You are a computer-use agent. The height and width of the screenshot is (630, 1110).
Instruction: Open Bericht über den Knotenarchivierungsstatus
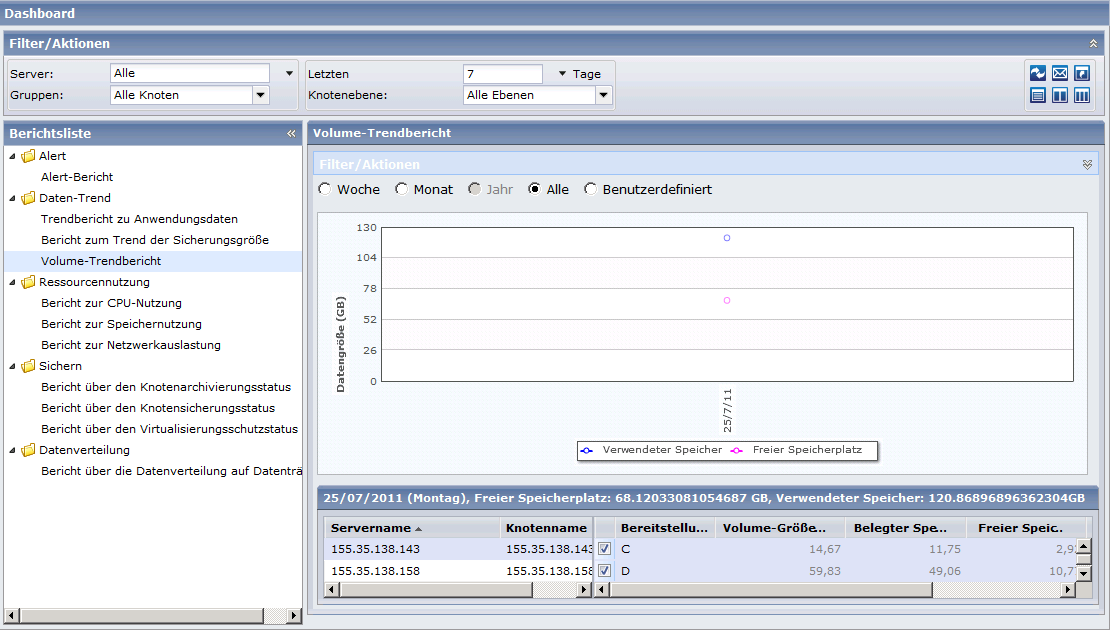pos(166,387)
